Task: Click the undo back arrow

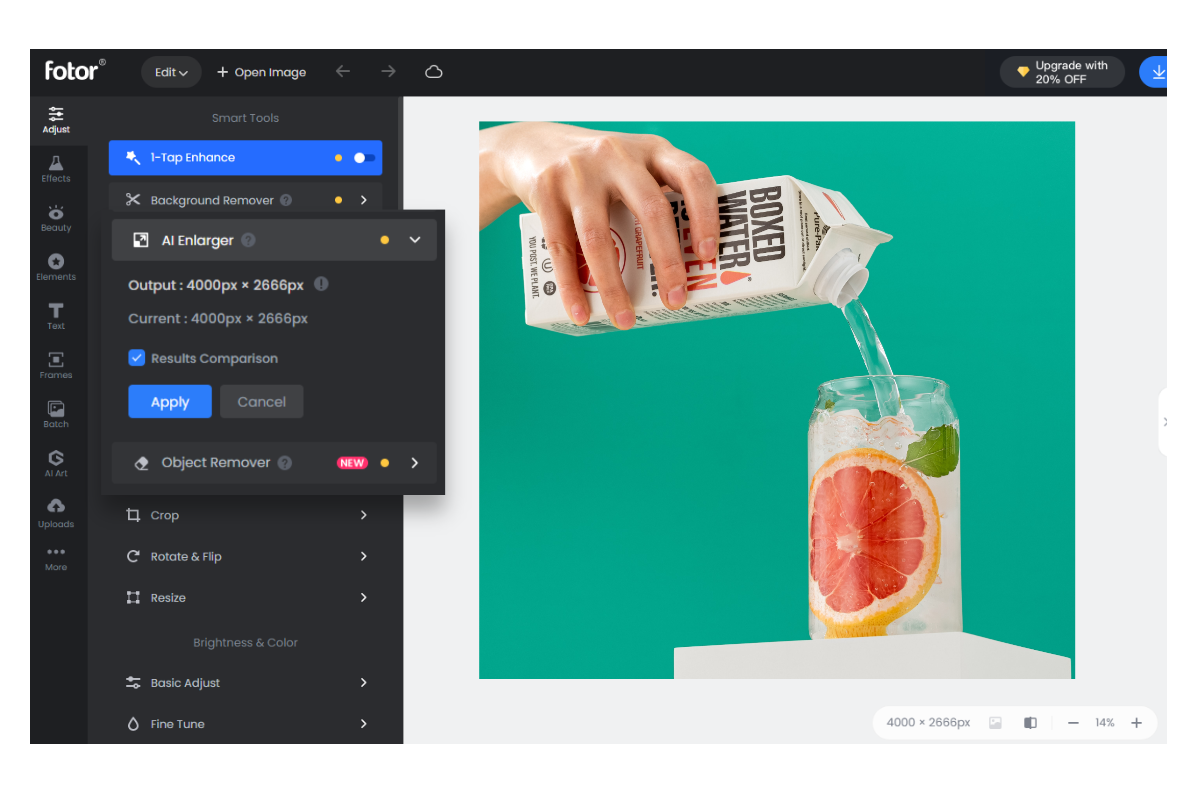Action: tap(343, 71)
